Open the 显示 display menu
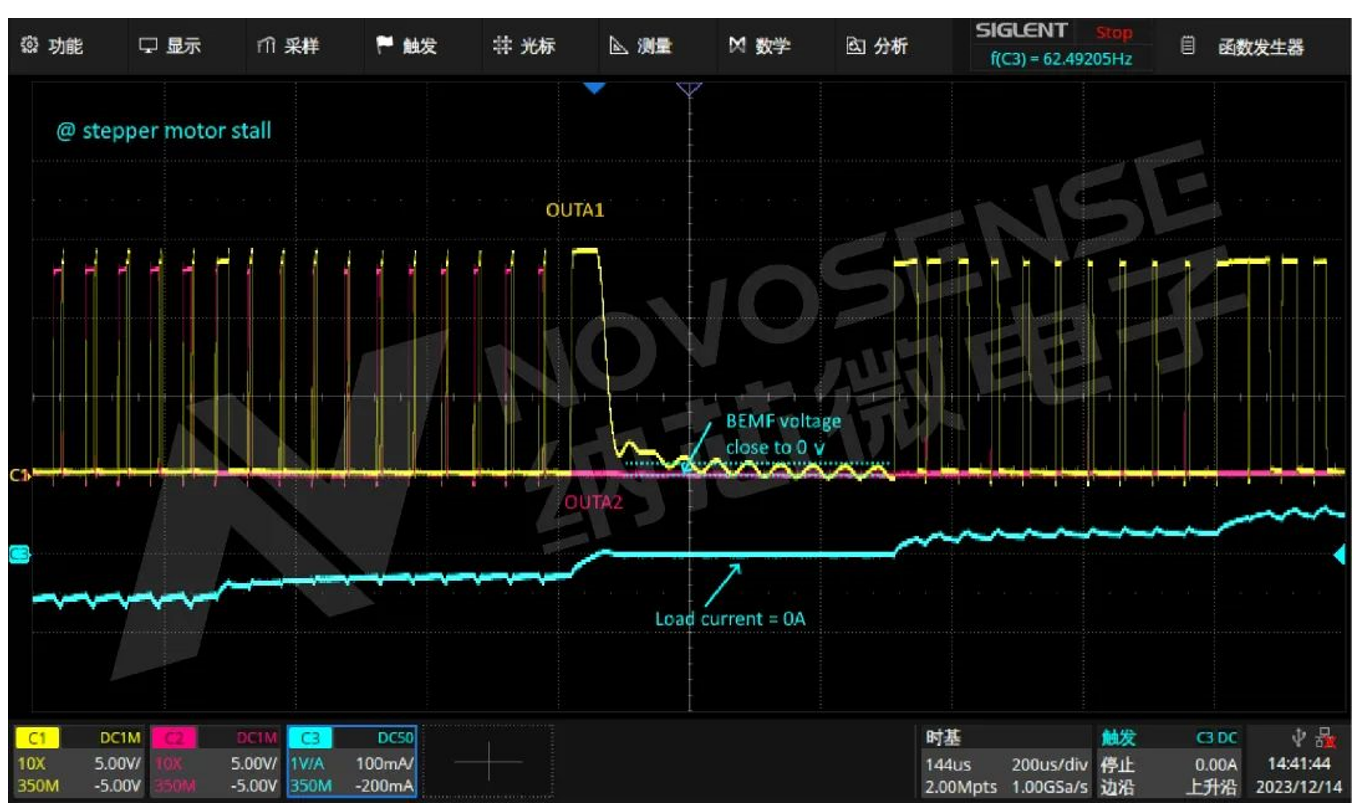This screenshot has width=1354, height=804. pos(170,46)
